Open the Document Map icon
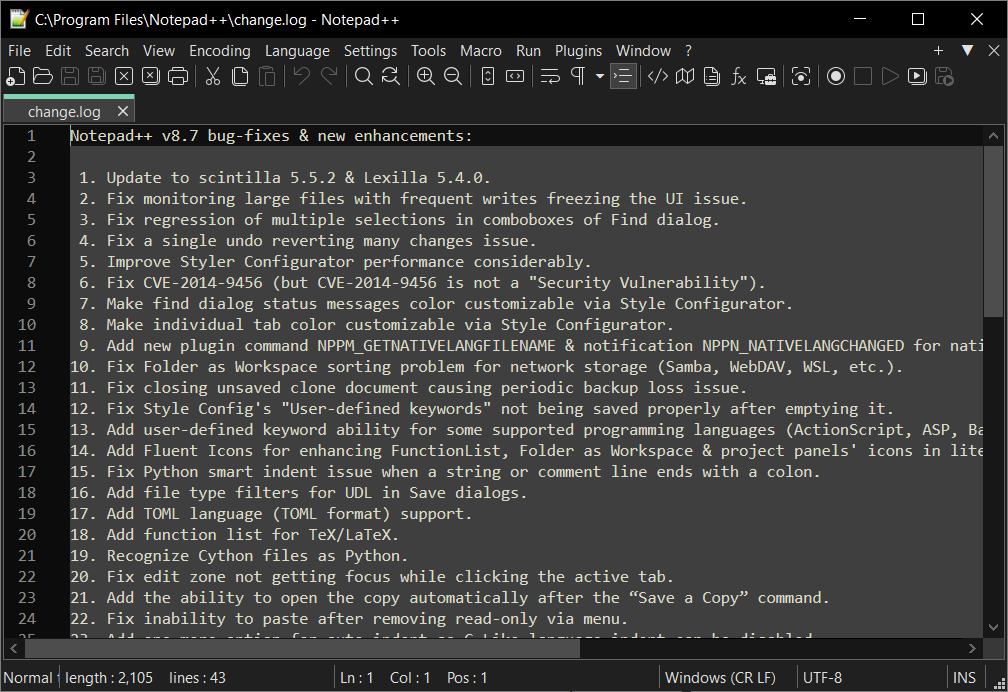Viewport: 1008px width, 692px height. coord(685,76)
